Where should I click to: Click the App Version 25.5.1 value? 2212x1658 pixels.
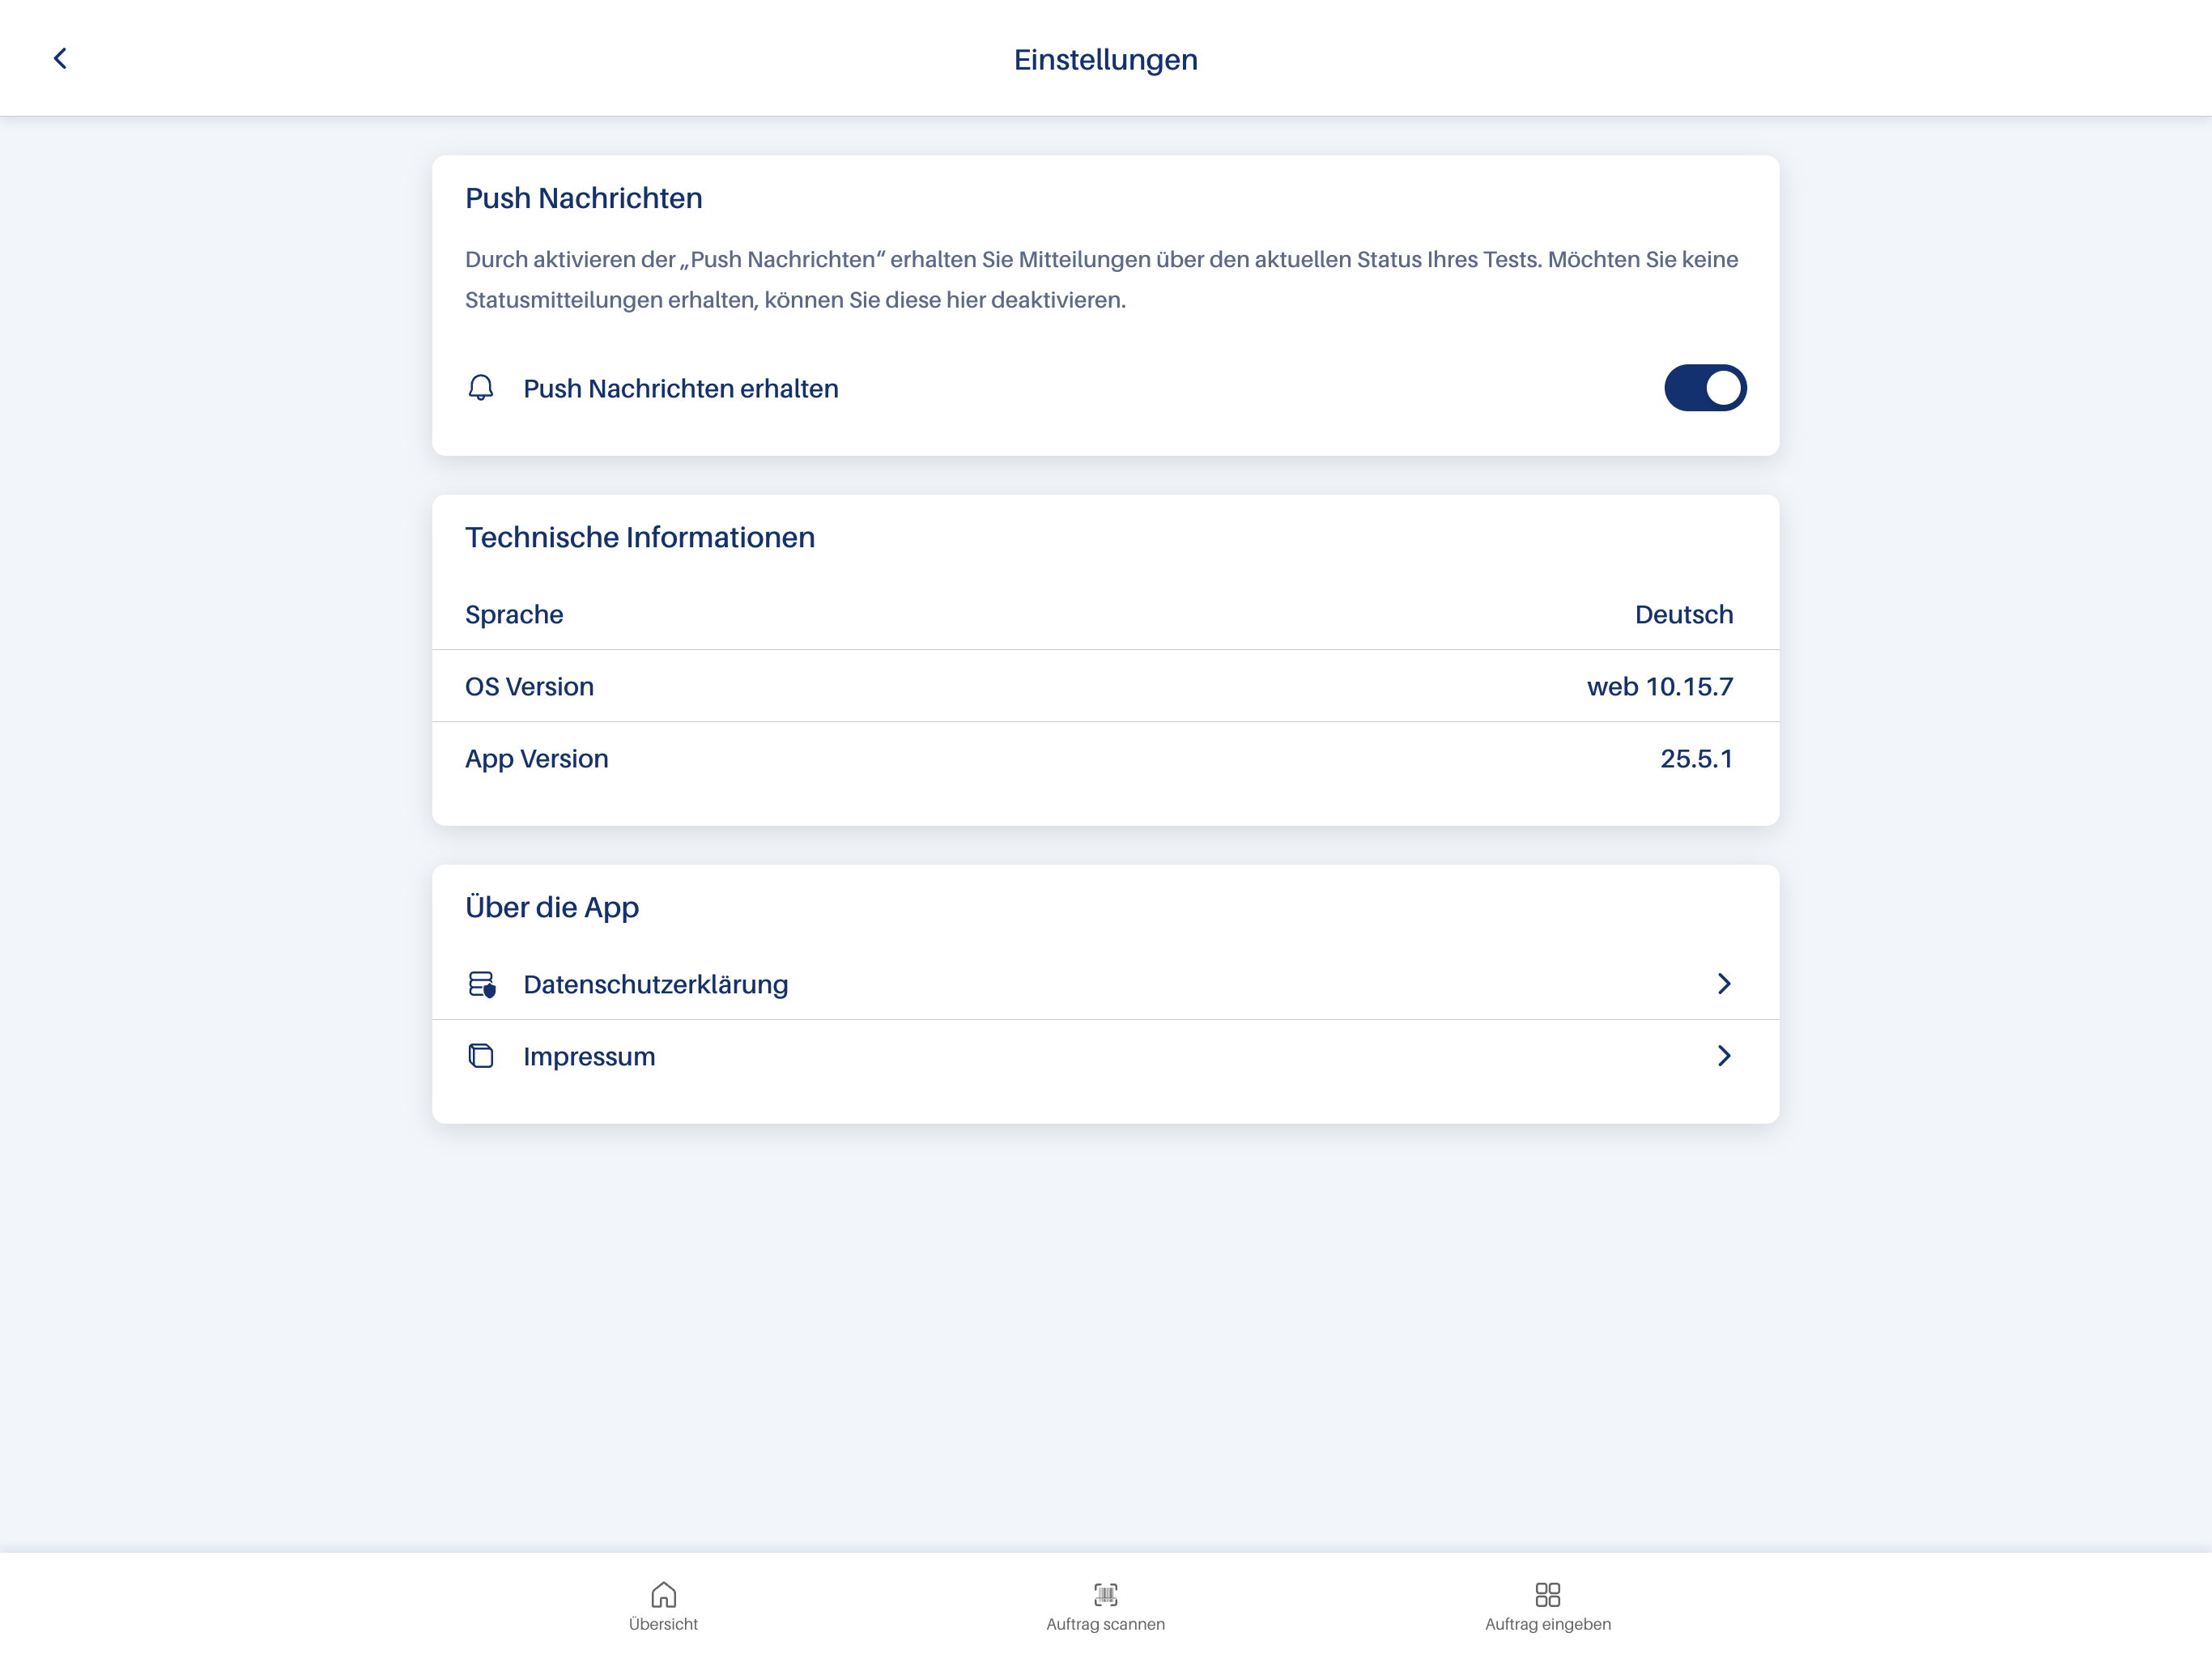(x=1696, y=758)
